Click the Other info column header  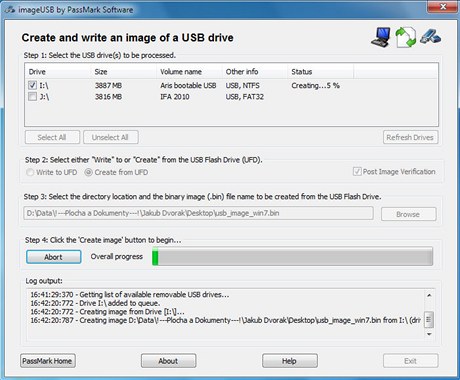(255, 72)
